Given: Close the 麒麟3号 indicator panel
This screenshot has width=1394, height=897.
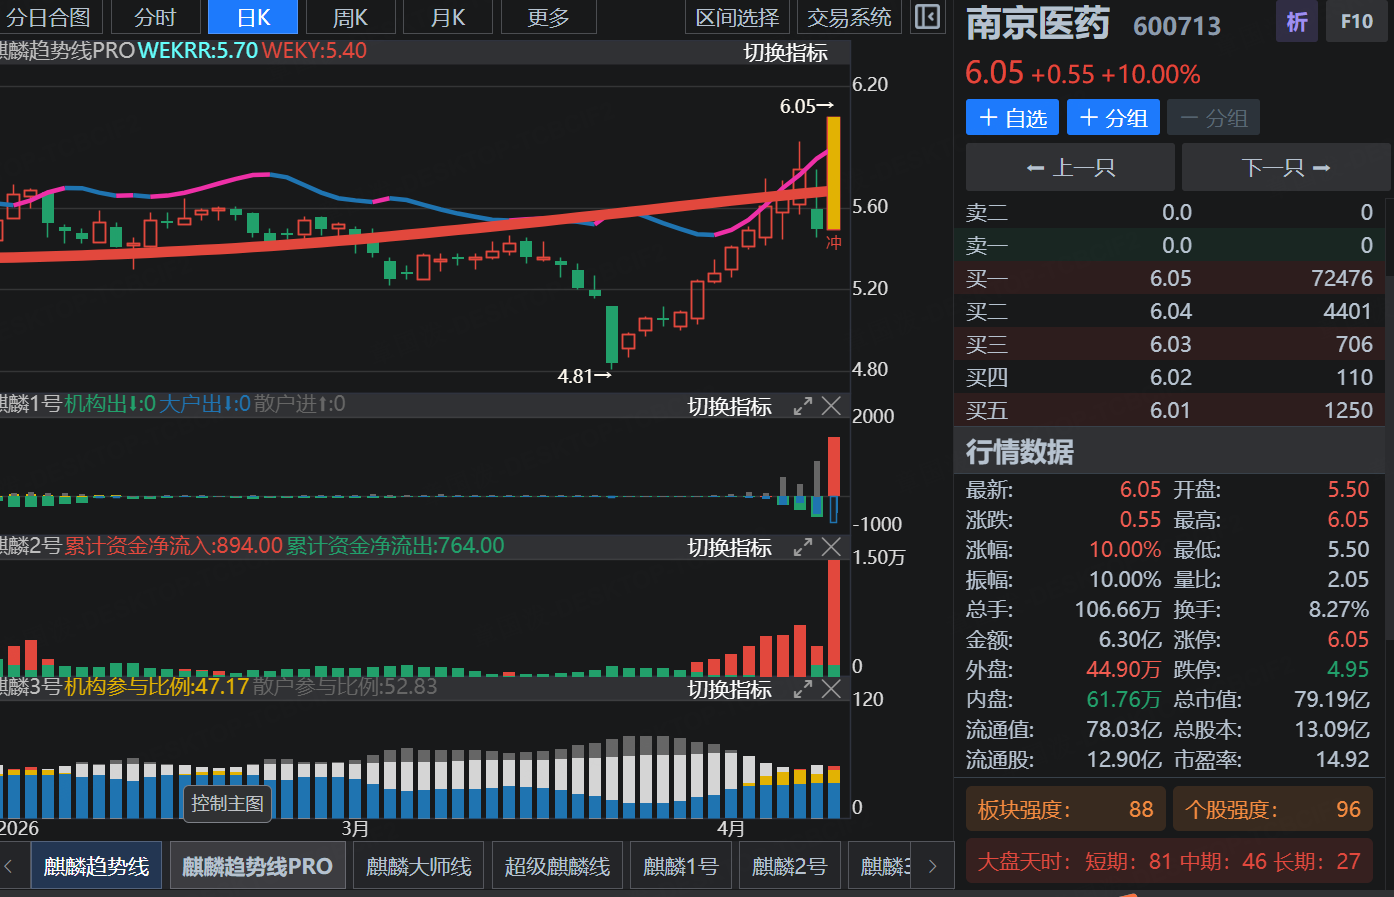Looking at the screenshot, I should (x=831, y=689).
